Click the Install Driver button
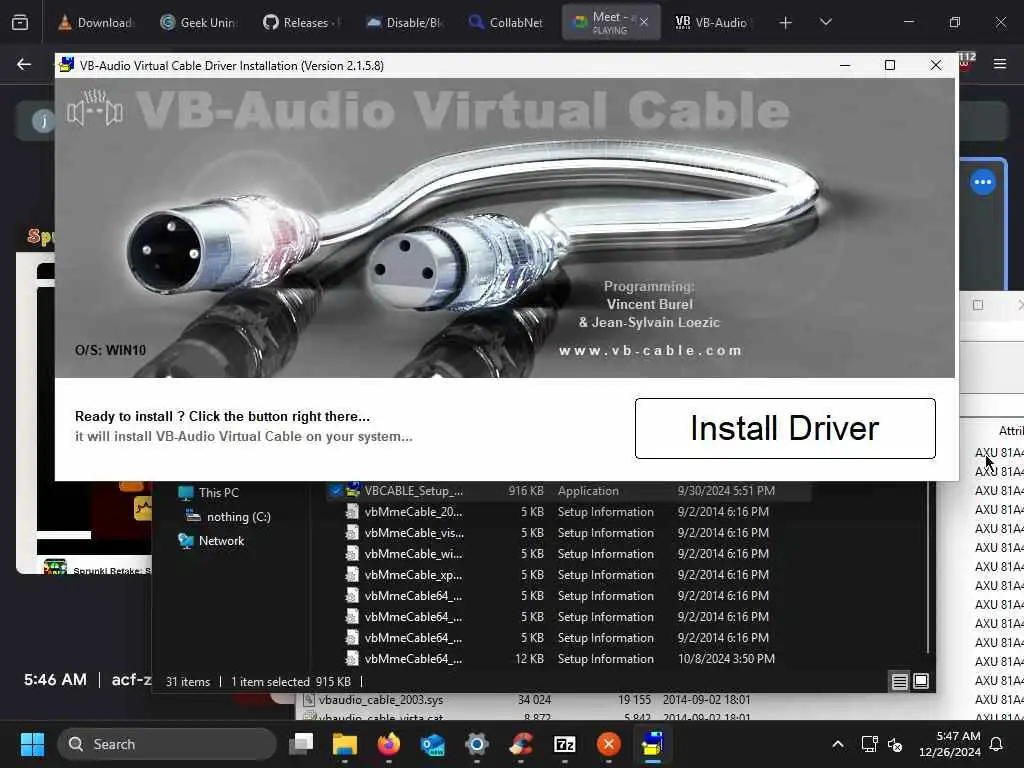This screenshot has width=1024, height=768. pyautogui.click(x=785, y=428)
